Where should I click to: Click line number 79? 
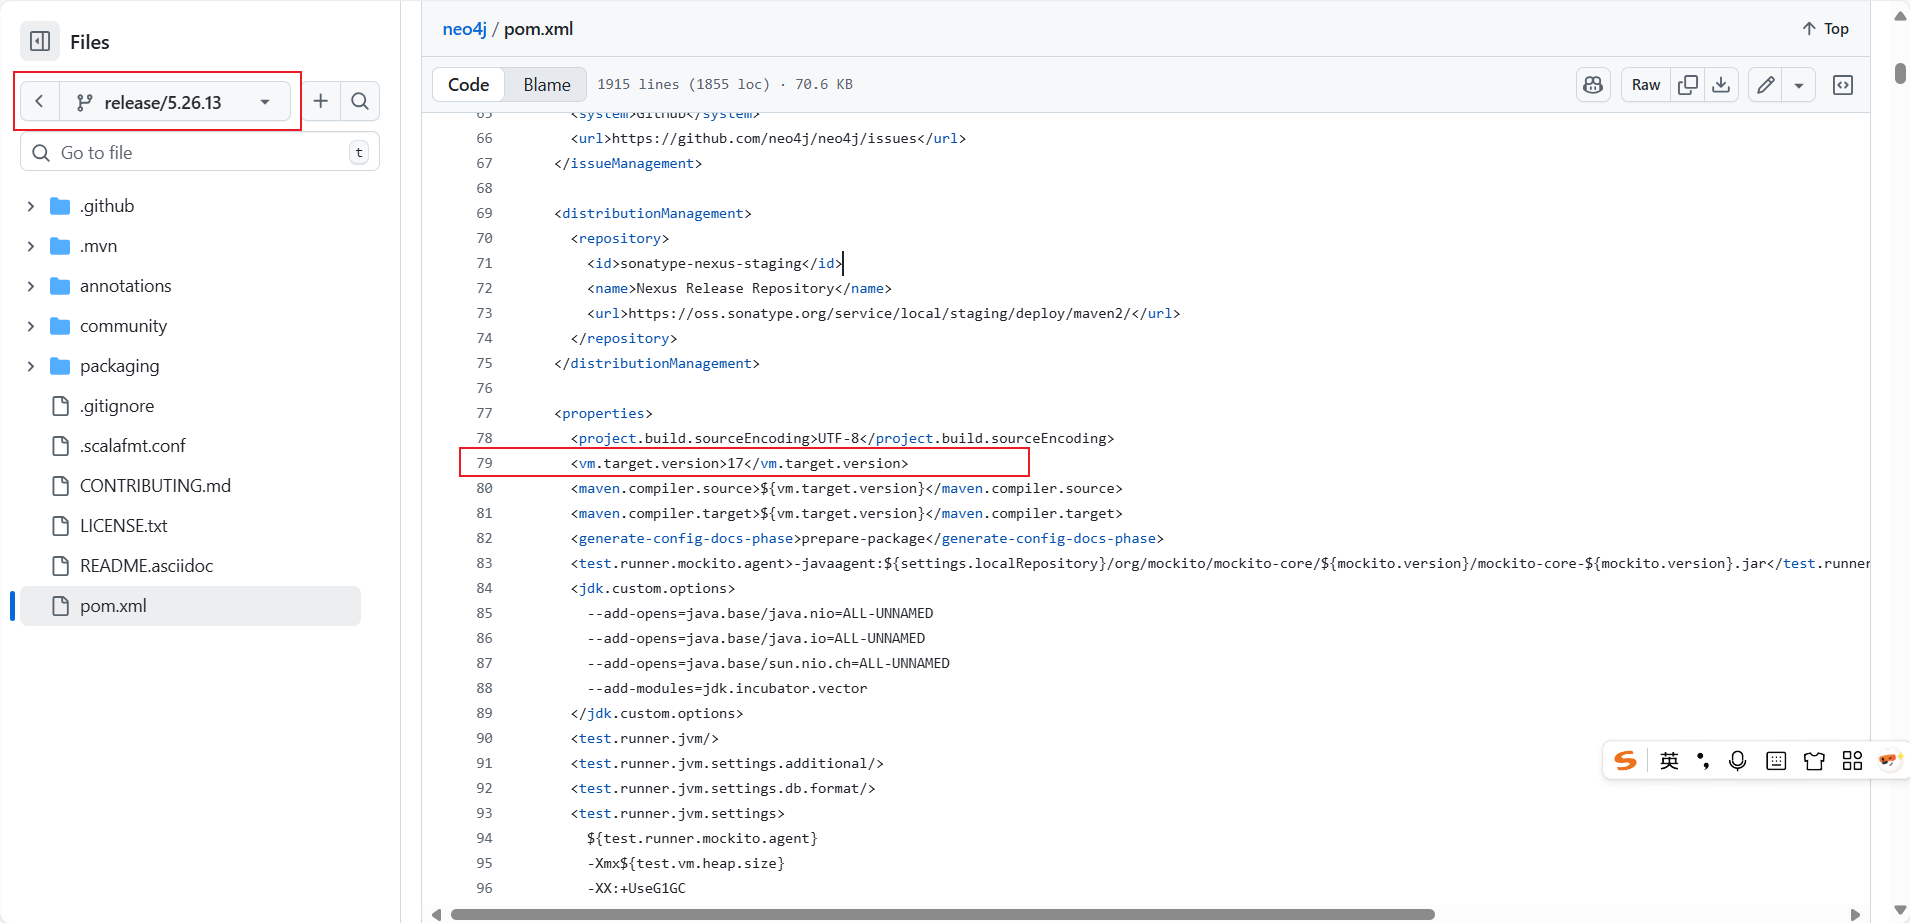click(484, 463)
